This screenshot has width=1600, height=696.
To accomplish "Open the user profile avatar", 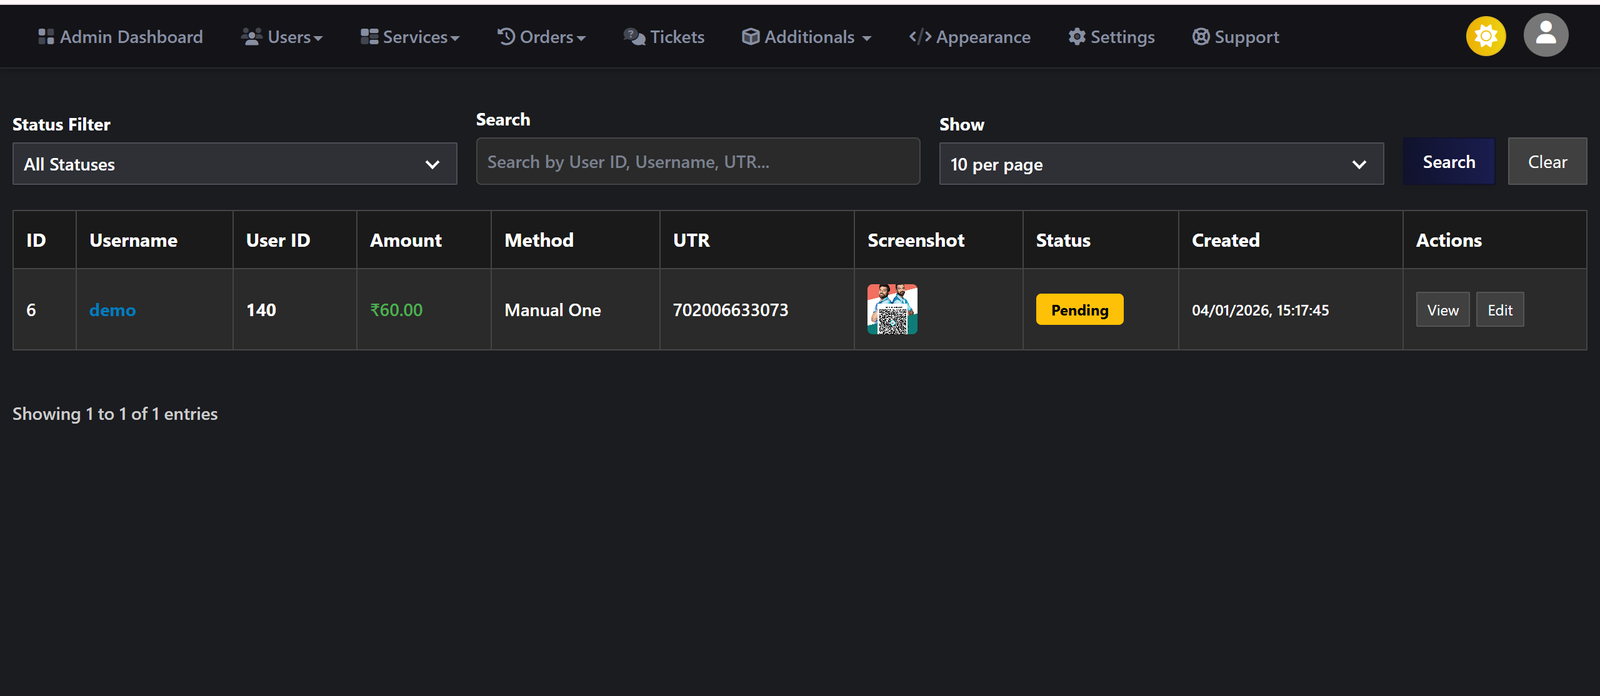I will point(1545,35).
